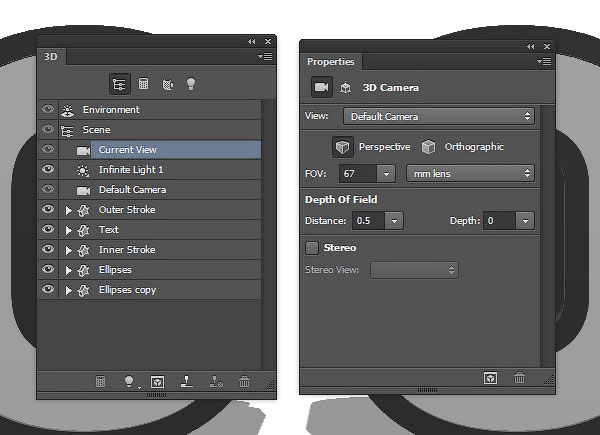
Task: Click the Ellipses copy mesh icon
Action: pyautogui.click(x=83, y=290)
